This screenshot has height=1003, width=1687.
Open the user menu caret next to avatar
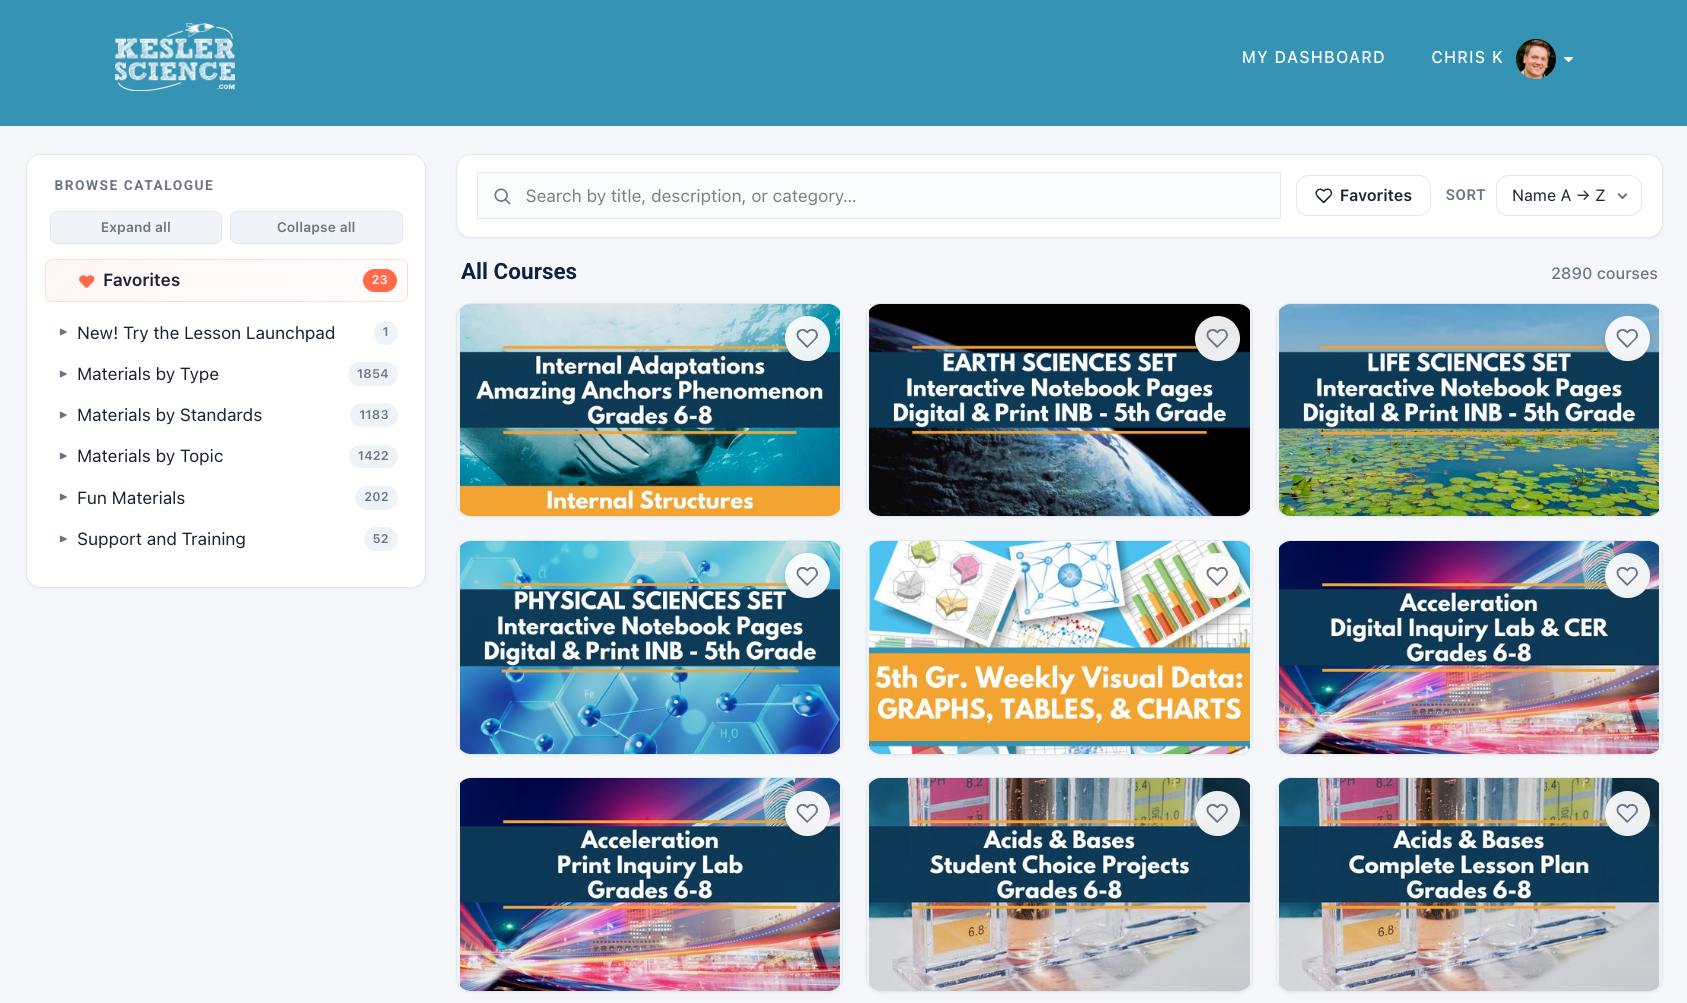(x=1569, y=59)
